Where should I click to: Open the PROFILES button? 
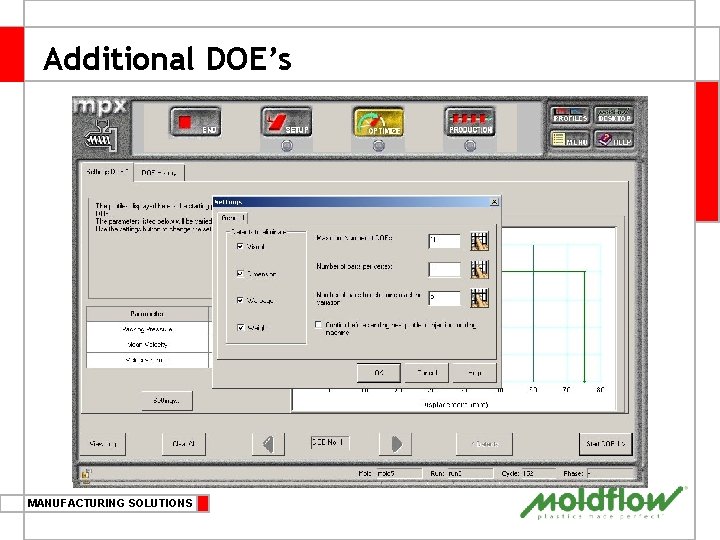[x=570, y=115]
